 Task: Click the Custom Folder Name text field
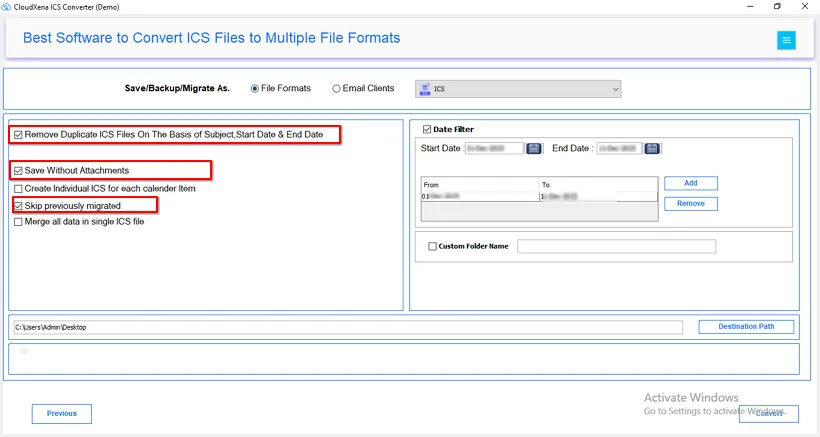pos(617,246)
